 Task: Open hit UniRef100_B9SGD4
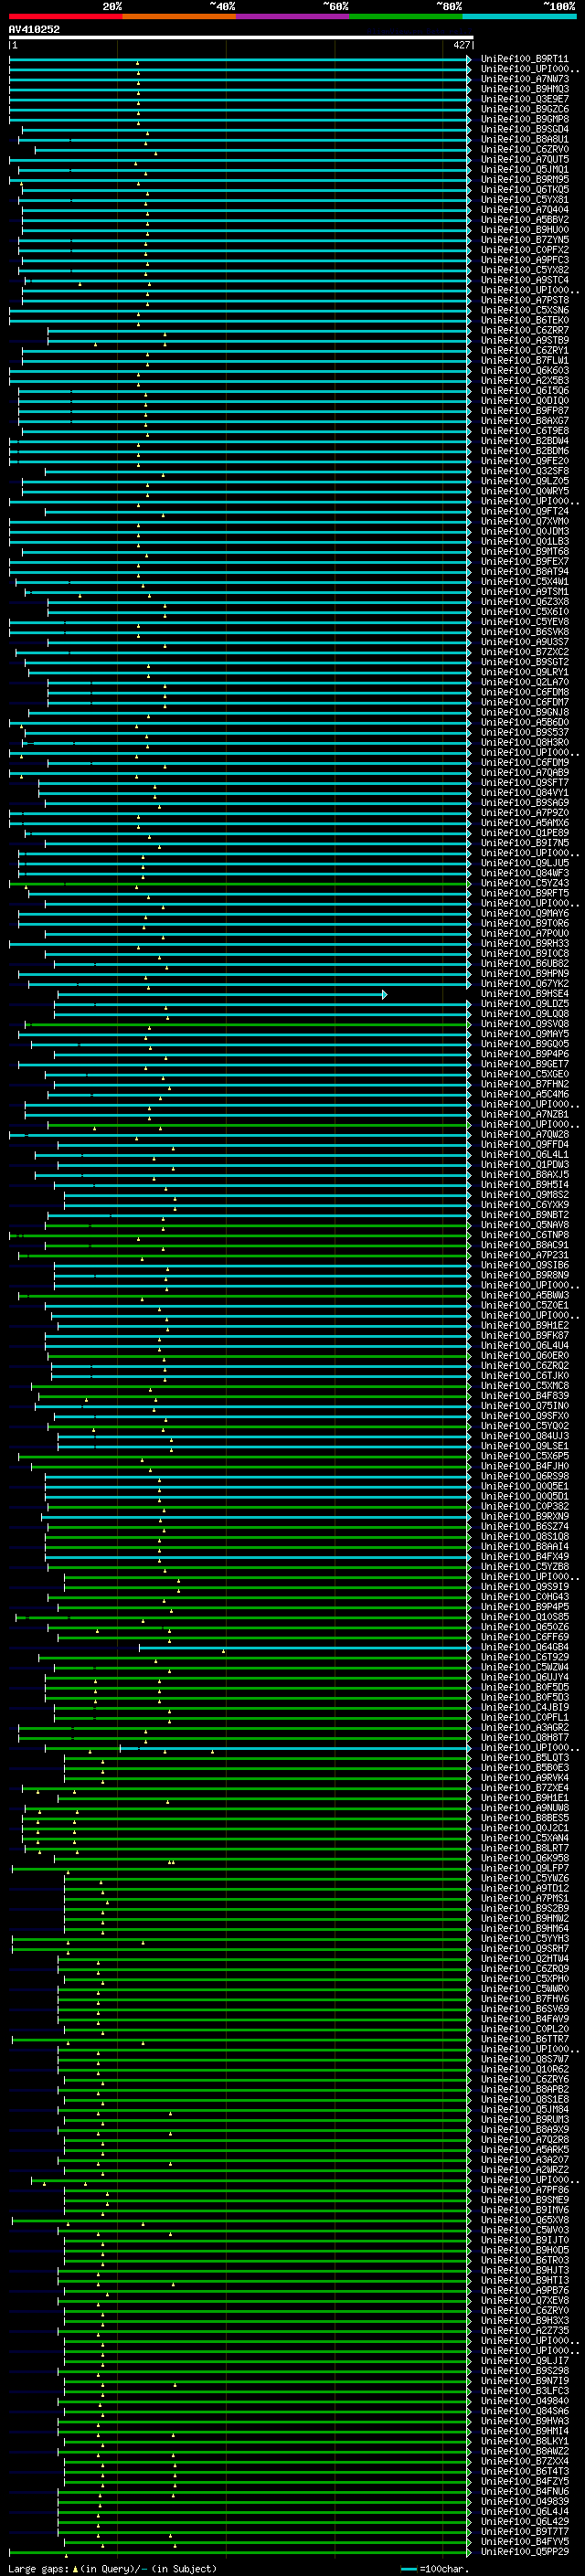[x=524, y=129]
